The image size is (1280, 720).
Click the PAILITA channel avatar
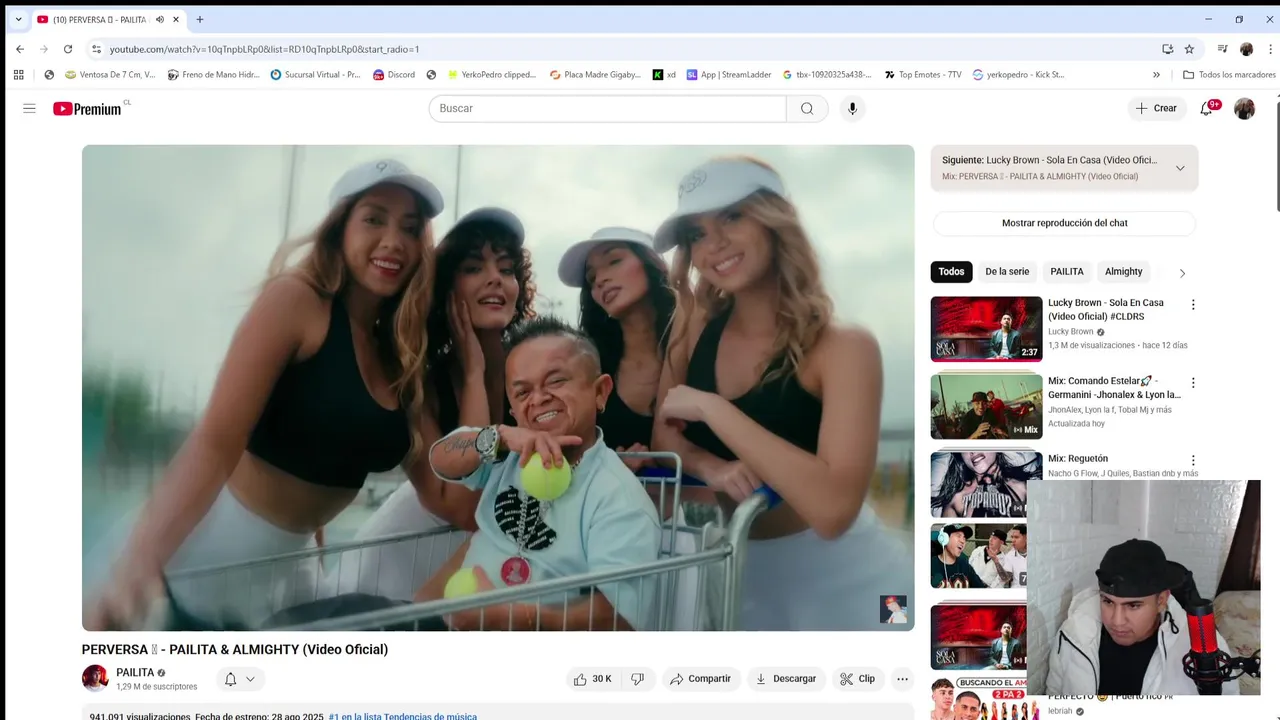[x=95, y=678]
